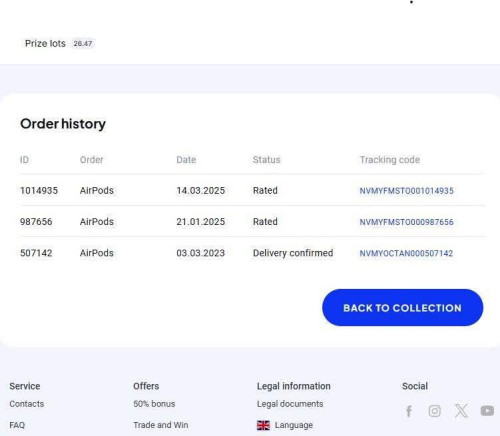The image size is (500, 436).
Task: Open tracking code NVMYFMST0001014935
Action: pyautogui.click(x=406, y=191)
